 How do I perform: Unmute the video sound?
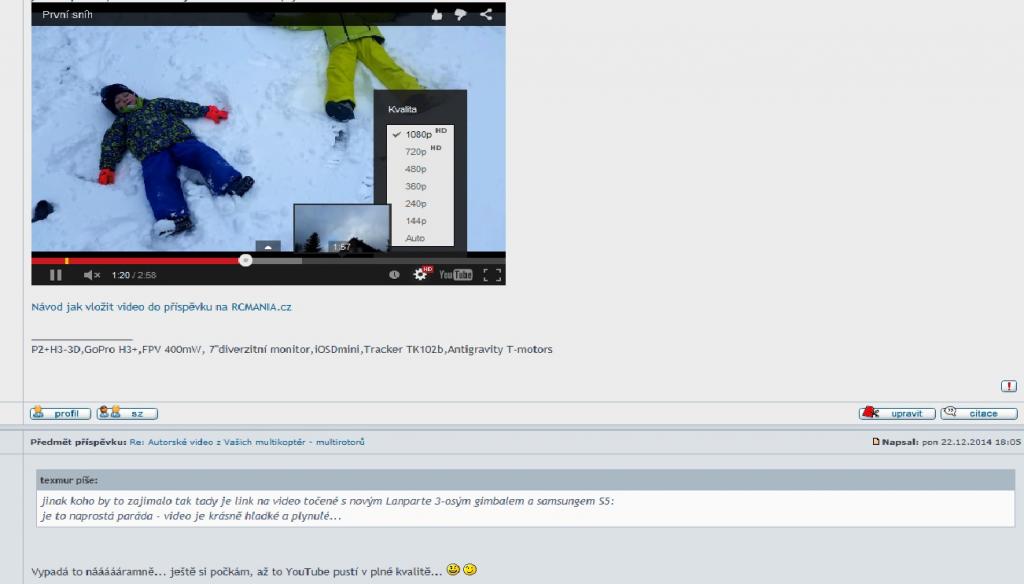[92, 275]
